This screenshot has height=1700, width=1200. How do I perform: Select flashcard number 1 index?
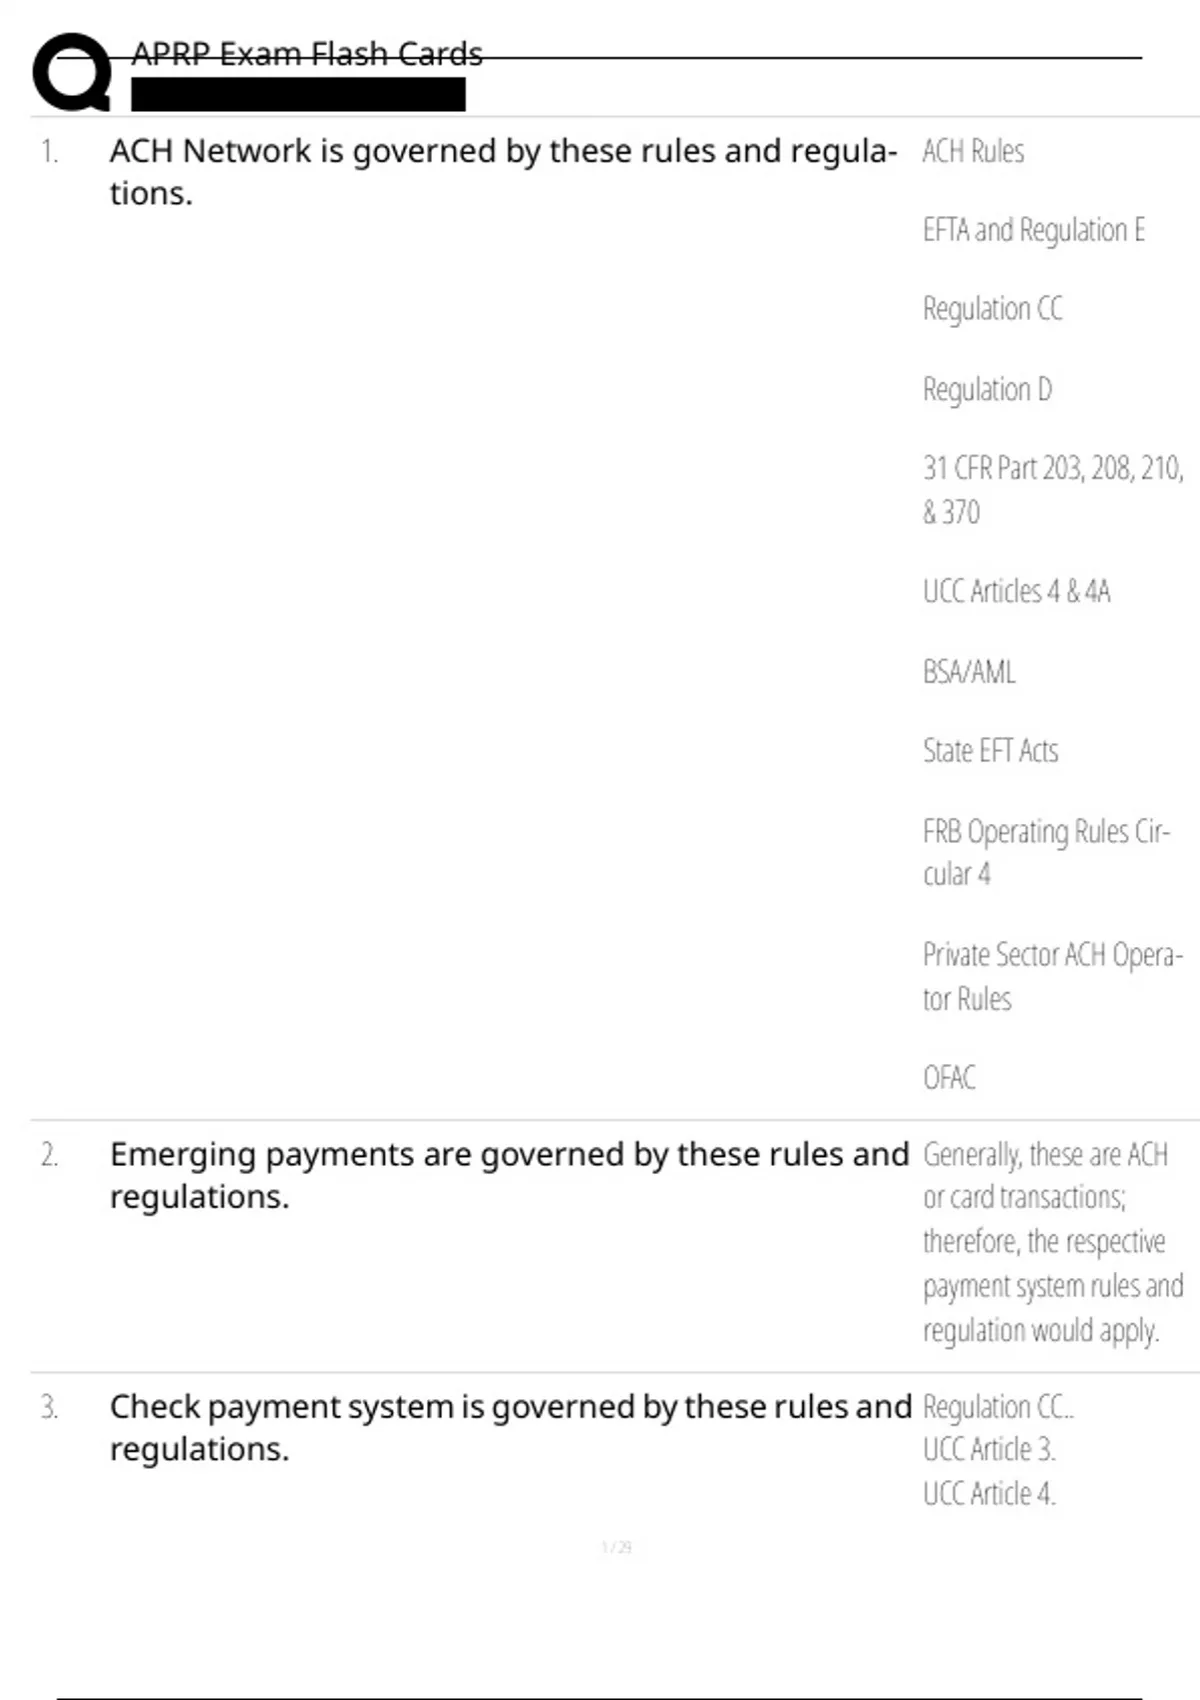tap(49, 152)
